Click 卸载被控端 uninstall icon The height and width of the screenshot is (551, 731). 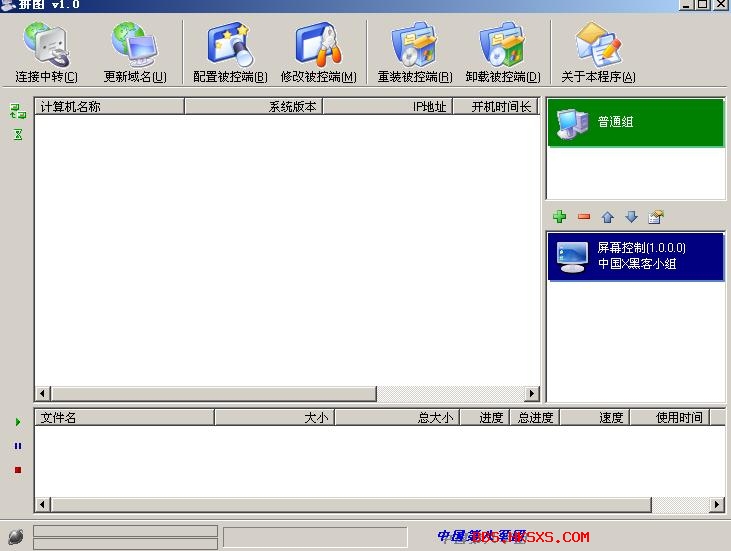502,53
